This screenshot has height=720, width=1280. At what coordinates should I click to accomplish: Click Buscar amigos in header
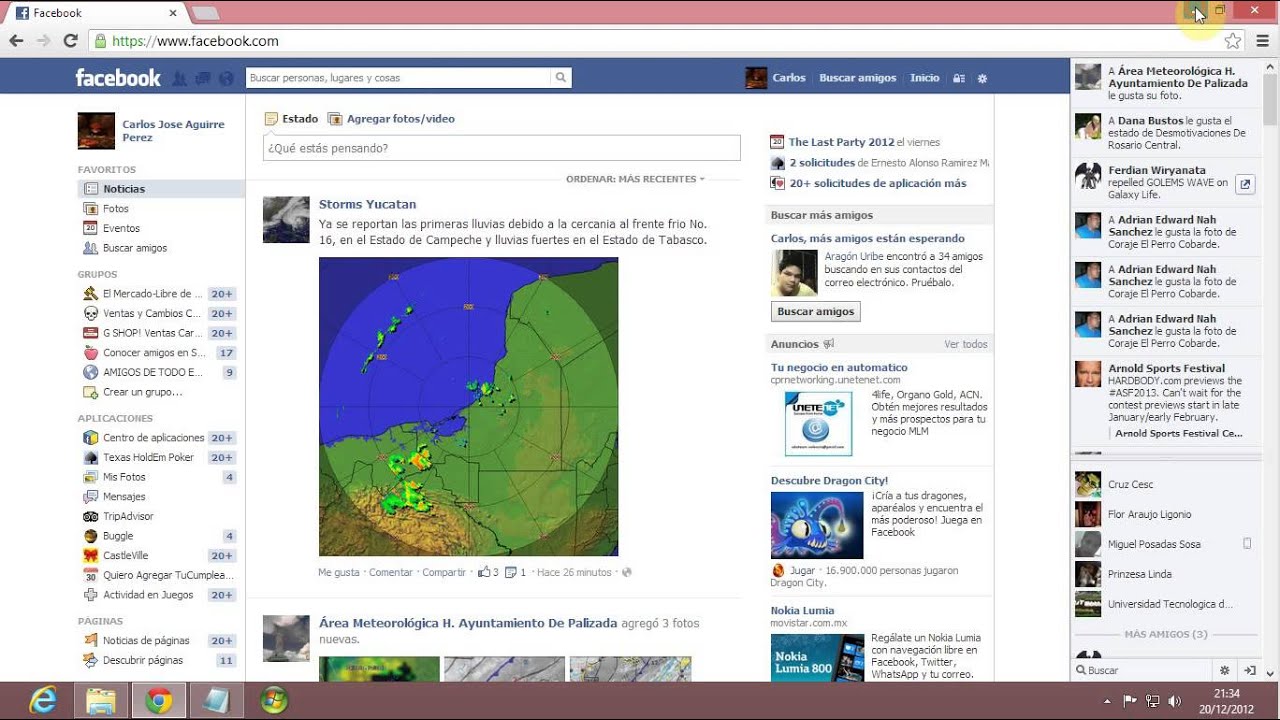click(858, 78)
